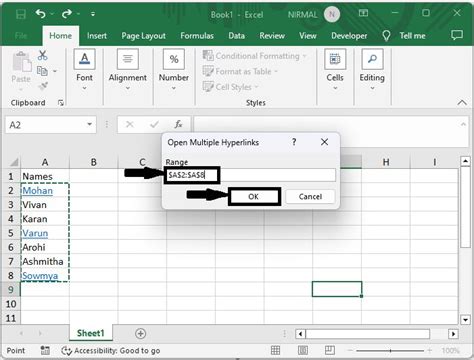The width and height of the screenshot is (474, 360).
Task: Switch to Normal view icon
Action: (275, 350)
